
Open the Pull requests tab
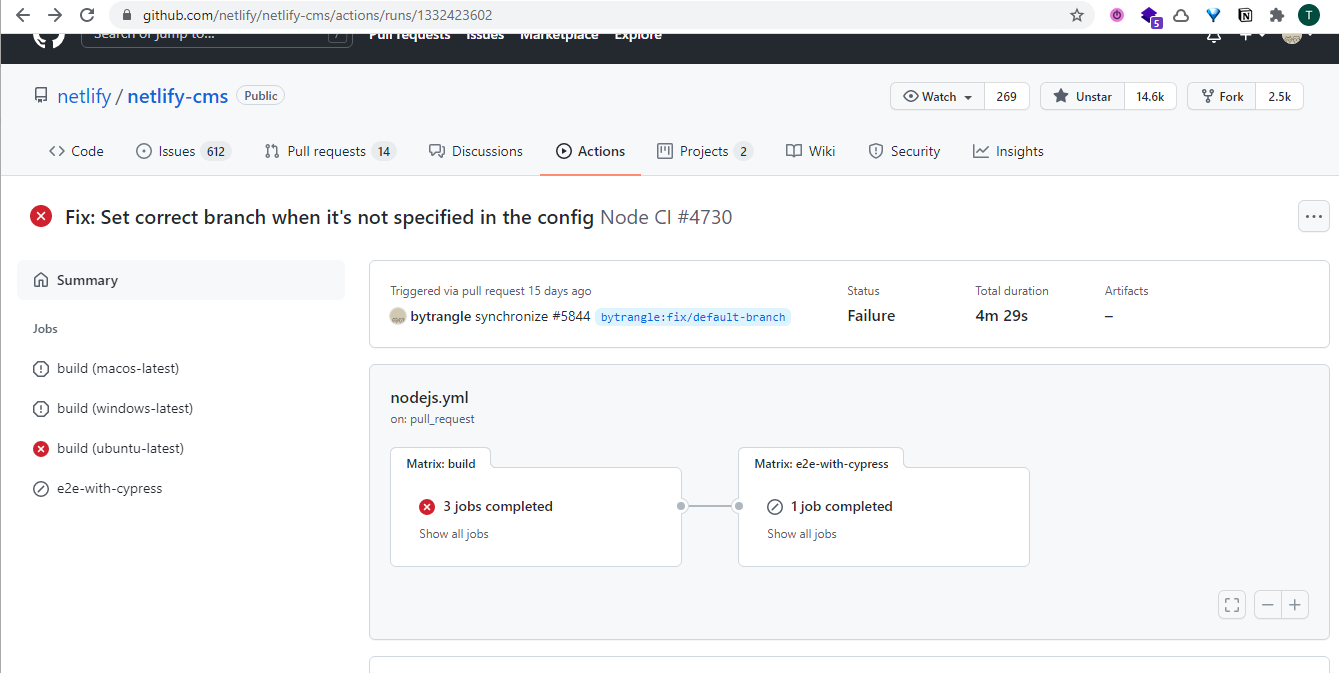coord(330,151)
